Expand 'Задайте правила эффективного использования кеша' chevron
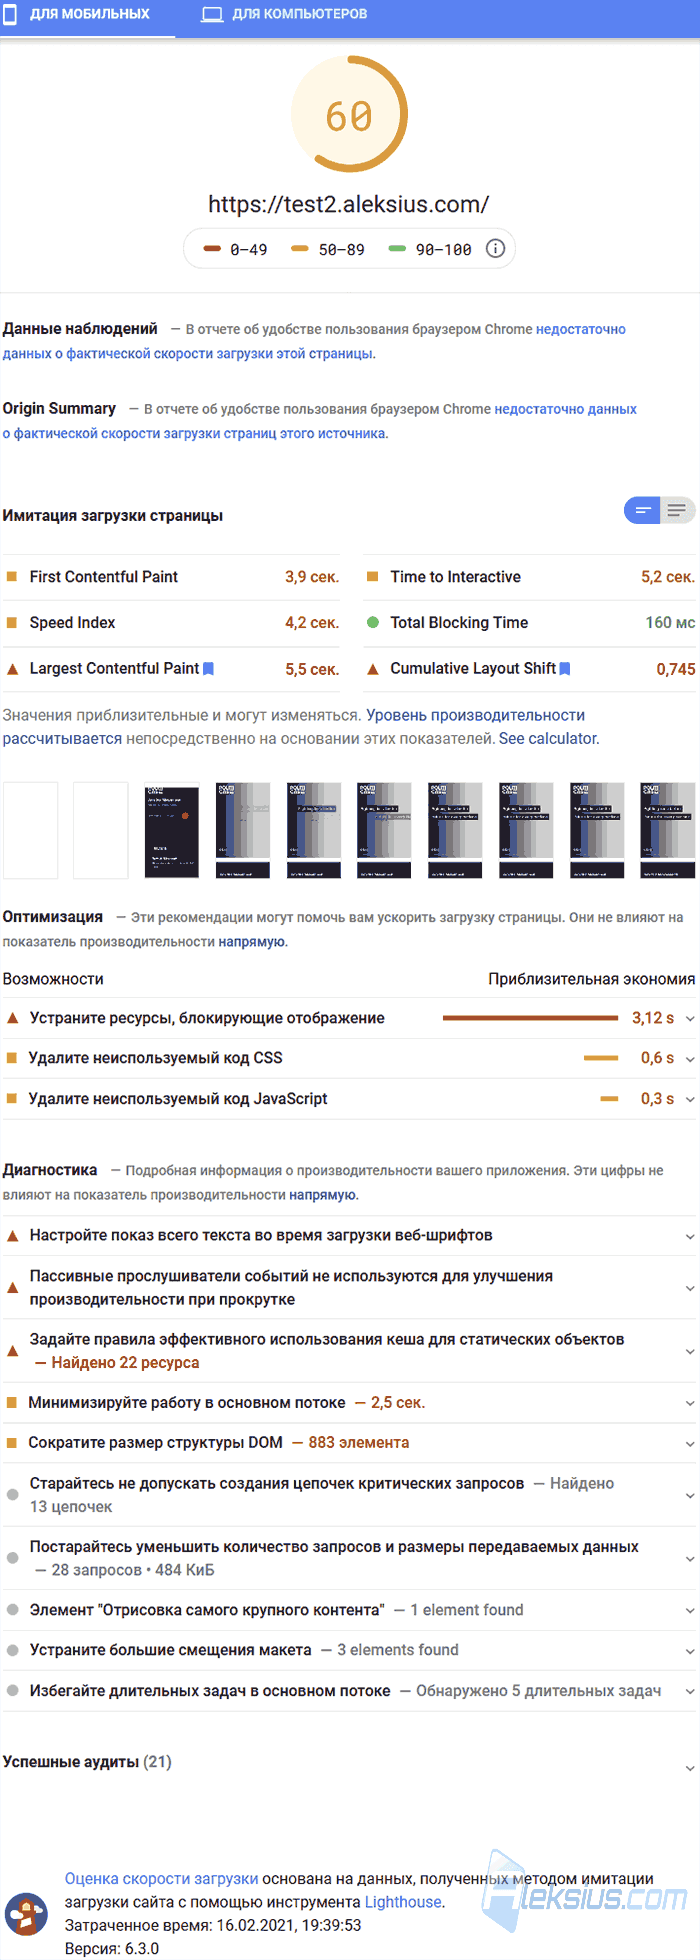This screenshot has width=700, height=1960. pos(689,1351)
